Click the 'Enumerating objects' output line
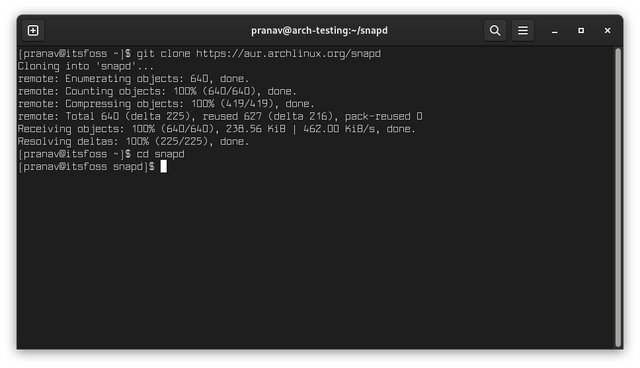This screenshot has height=368, width=640. (133, 79)
